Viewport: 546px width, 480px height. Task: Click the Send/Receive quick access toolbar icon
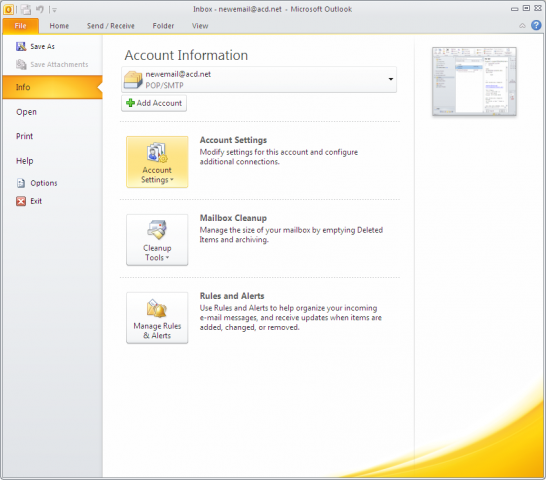[x=25, y=10]
